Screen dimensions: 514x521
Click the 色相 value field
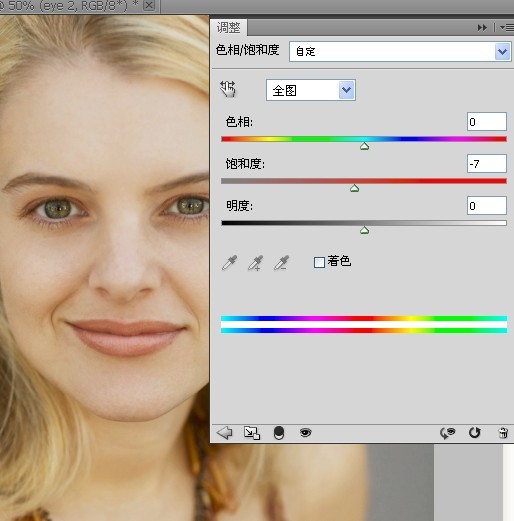(x=487, y=122)
